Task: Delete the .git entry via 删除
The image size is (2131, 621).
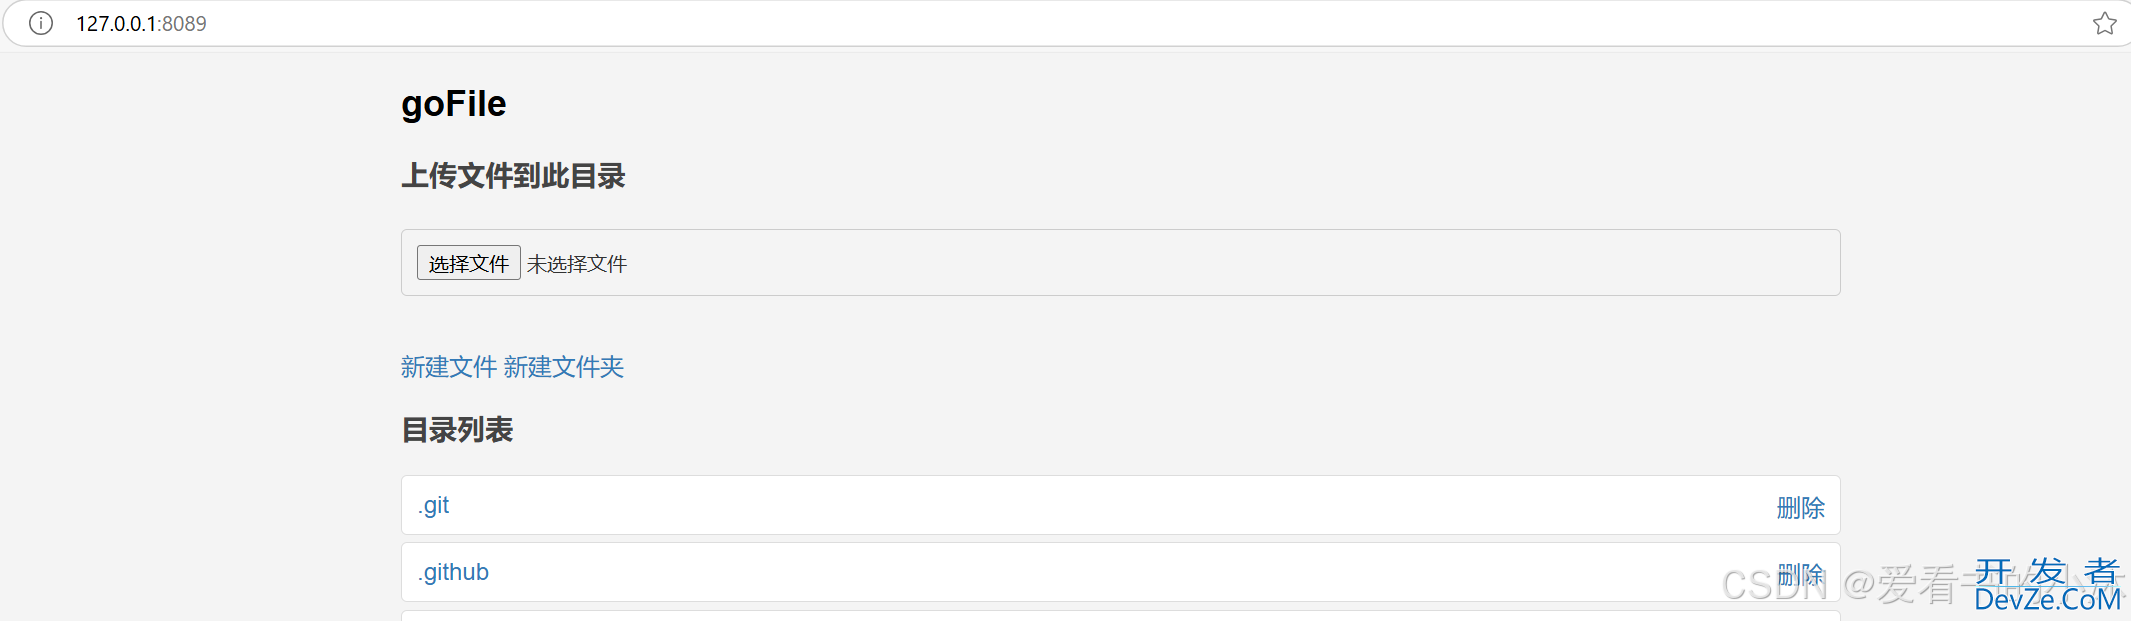Action: tap(1801, 508)
